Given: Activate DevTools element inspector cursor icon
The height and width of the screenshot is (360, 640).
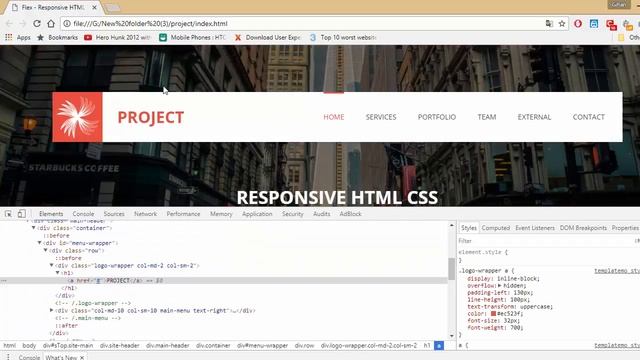Looking at the screenshot, I should (x=8, y=213).
